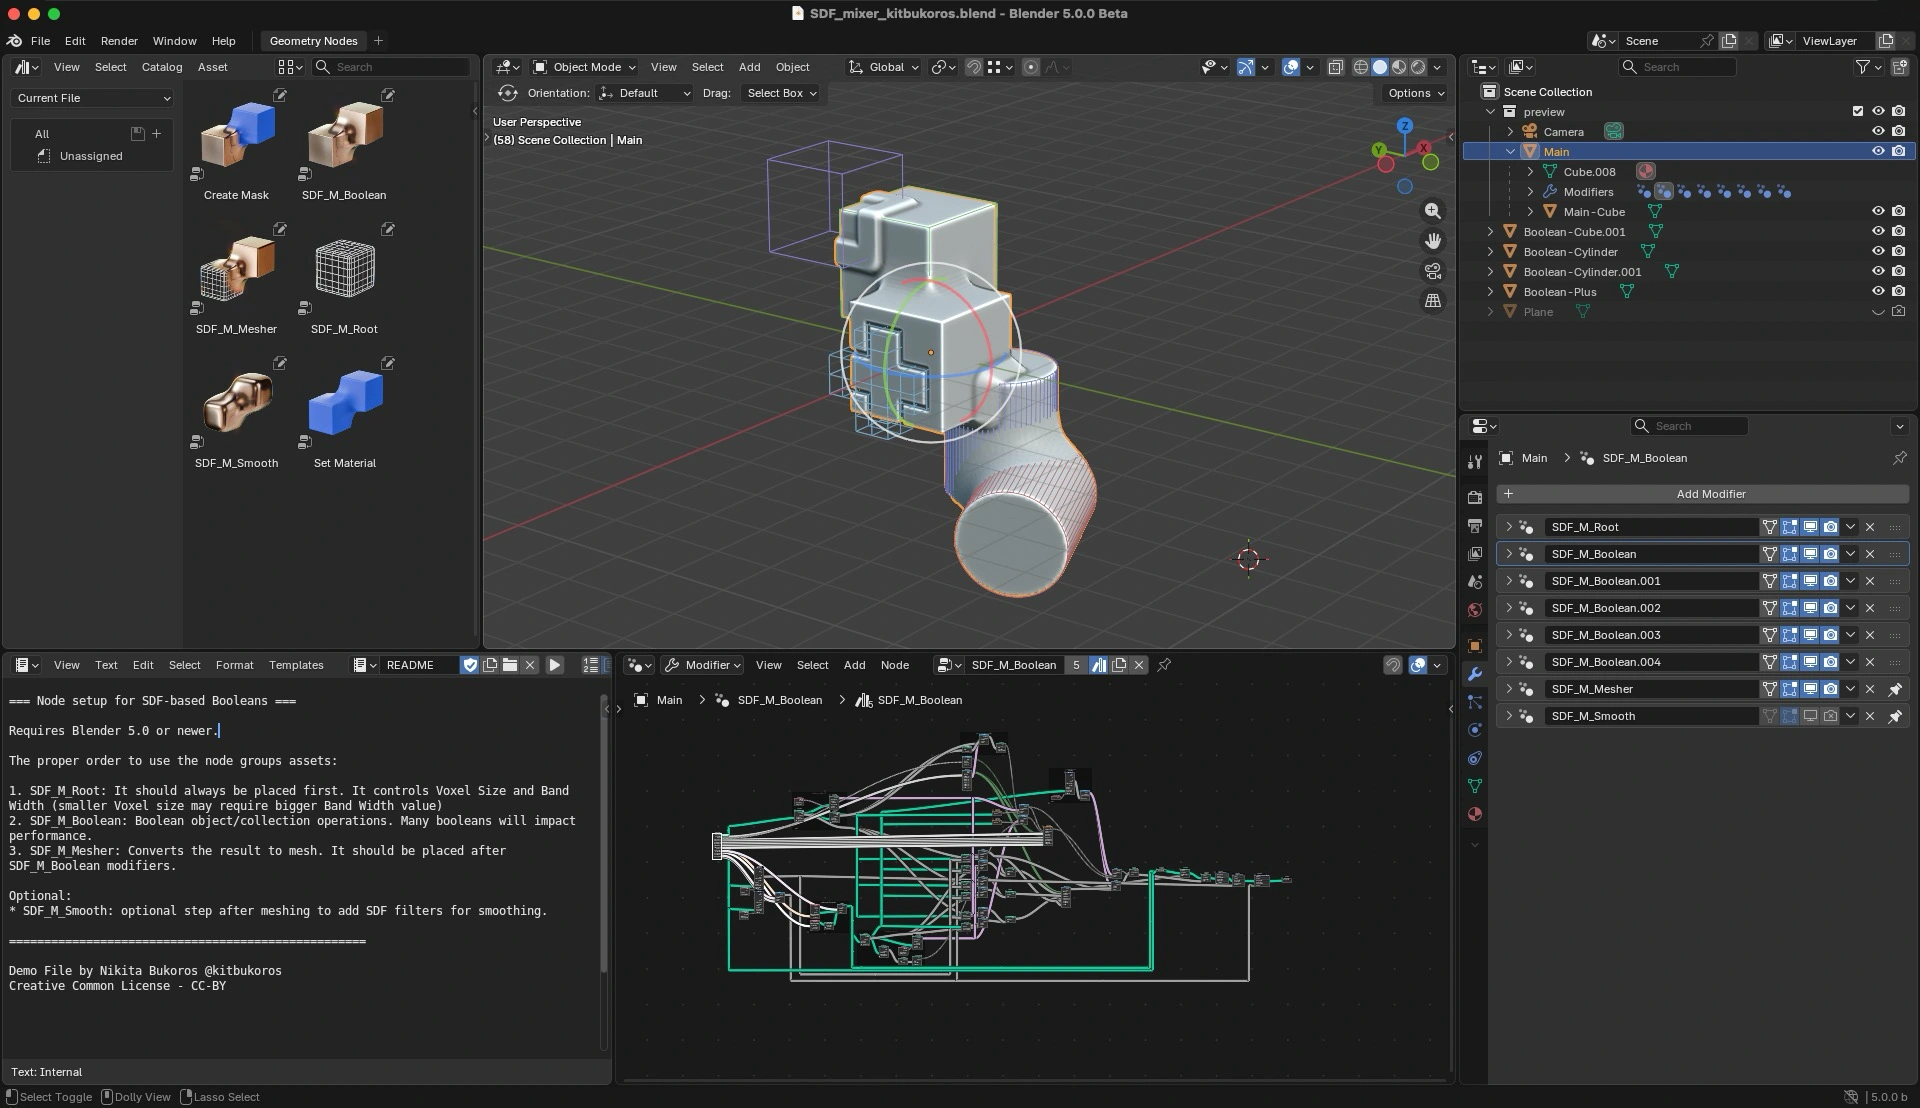Toggle the preview collection checkbox

1858,111
